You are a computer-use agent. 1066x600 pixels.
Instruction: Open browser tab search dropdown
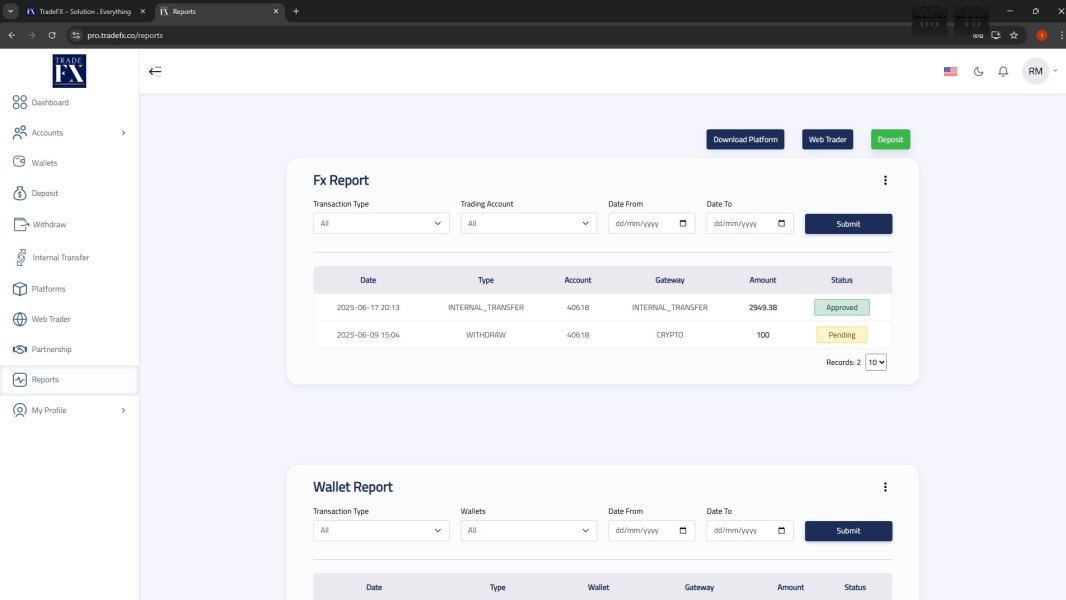[x=10, y=12]
